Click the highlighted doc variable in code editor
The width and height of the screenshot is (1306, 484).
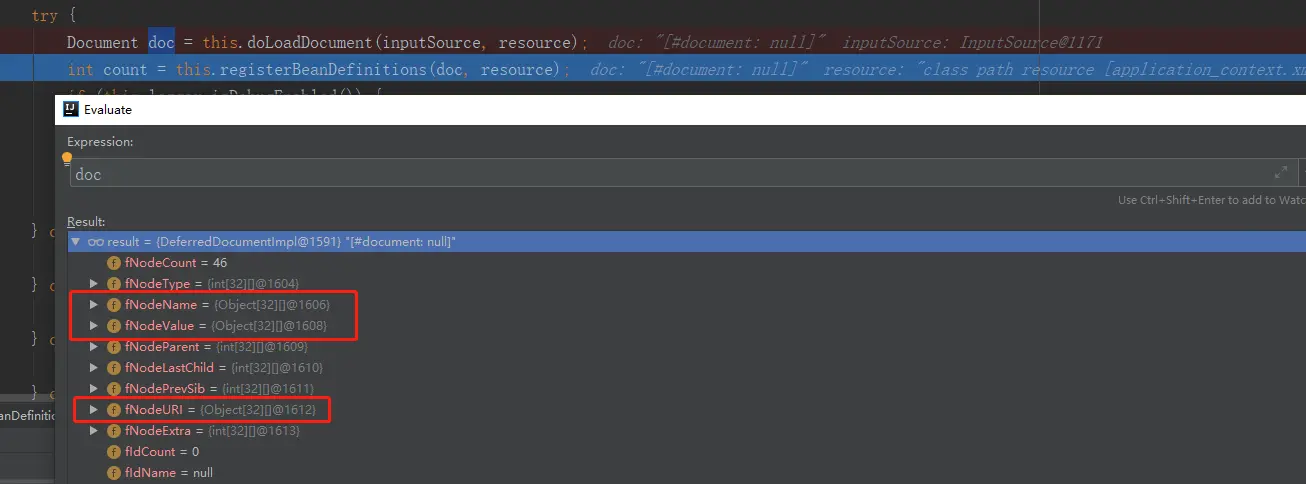(x=161, y=42)
